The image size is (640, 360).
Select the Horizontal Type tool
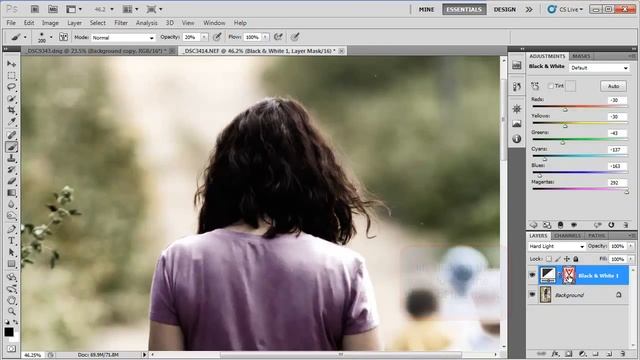pyautogui.click(x=11, y=241)
